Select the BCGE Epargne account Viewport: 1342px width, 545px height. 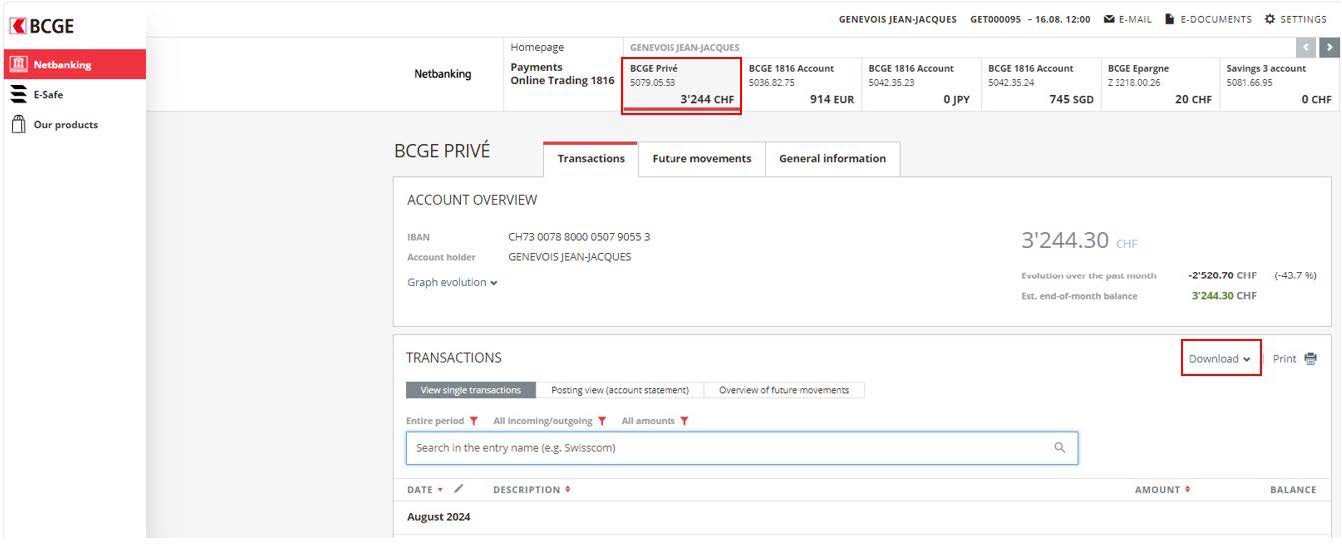pos(1160,85)
